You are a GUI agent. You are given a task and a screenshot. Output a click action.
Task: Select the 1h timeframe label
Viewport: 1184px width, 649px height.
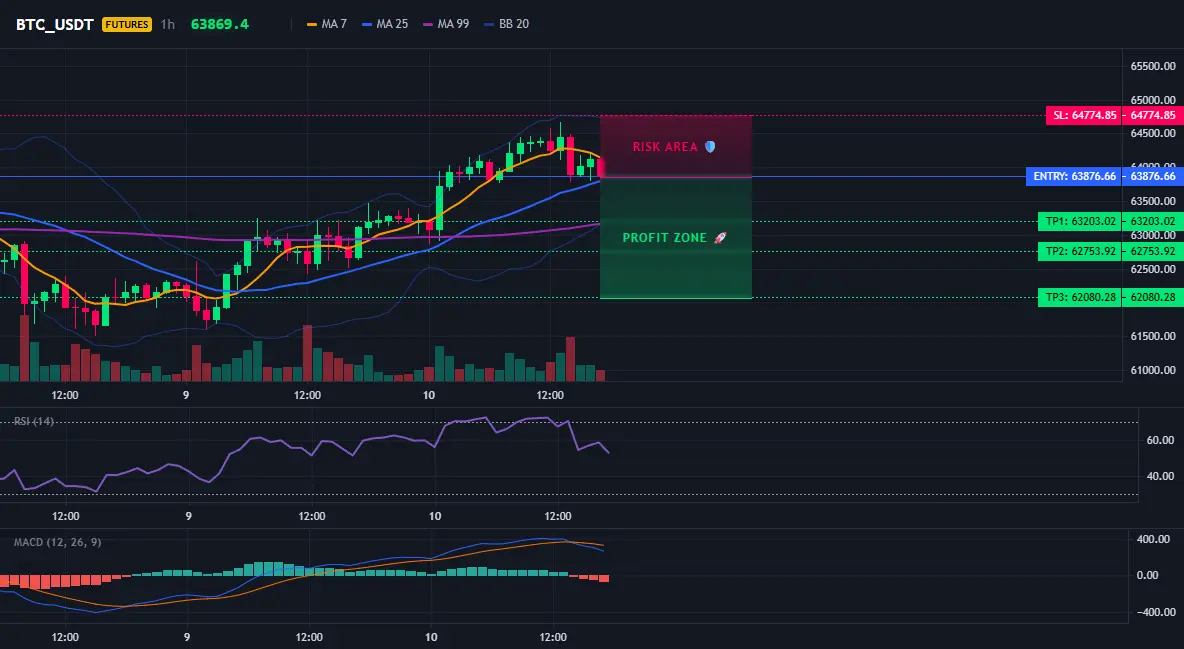pyautogui.click(x=168, y=24)
